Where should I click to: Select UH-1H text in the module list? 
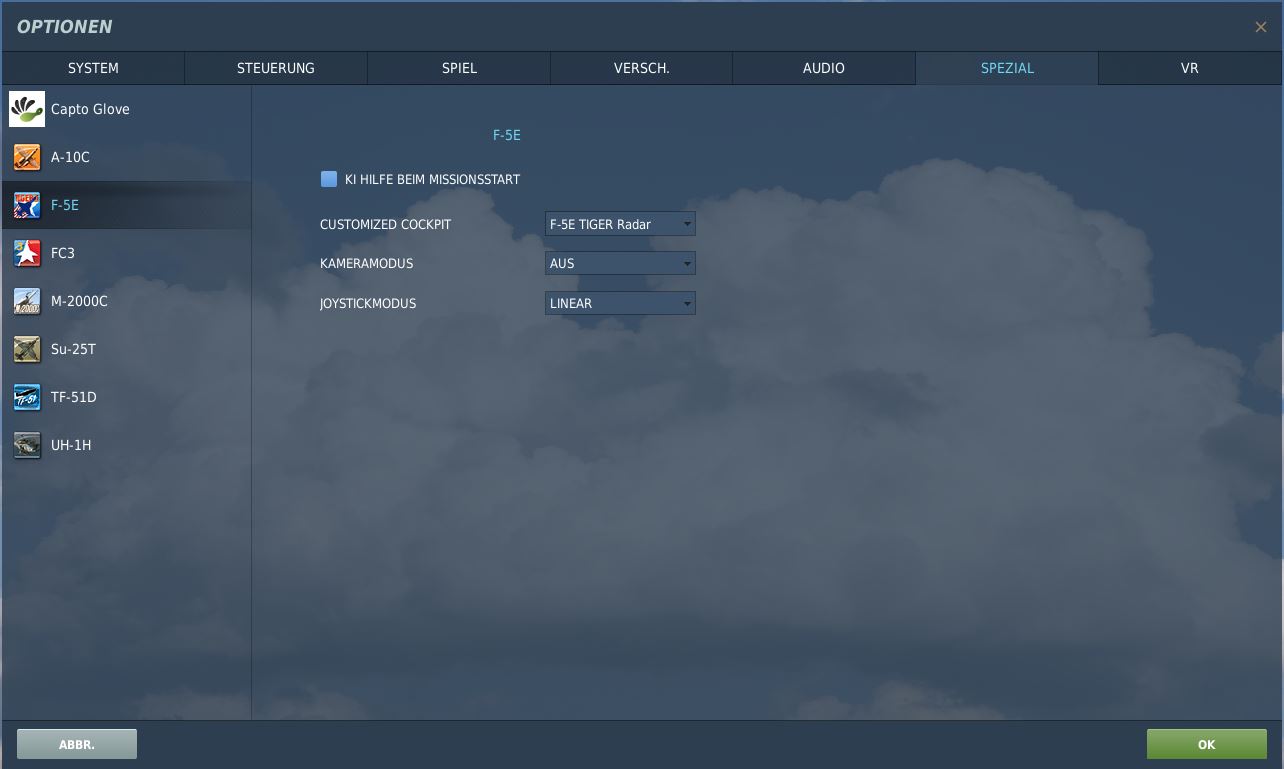[x=71, y=445]
